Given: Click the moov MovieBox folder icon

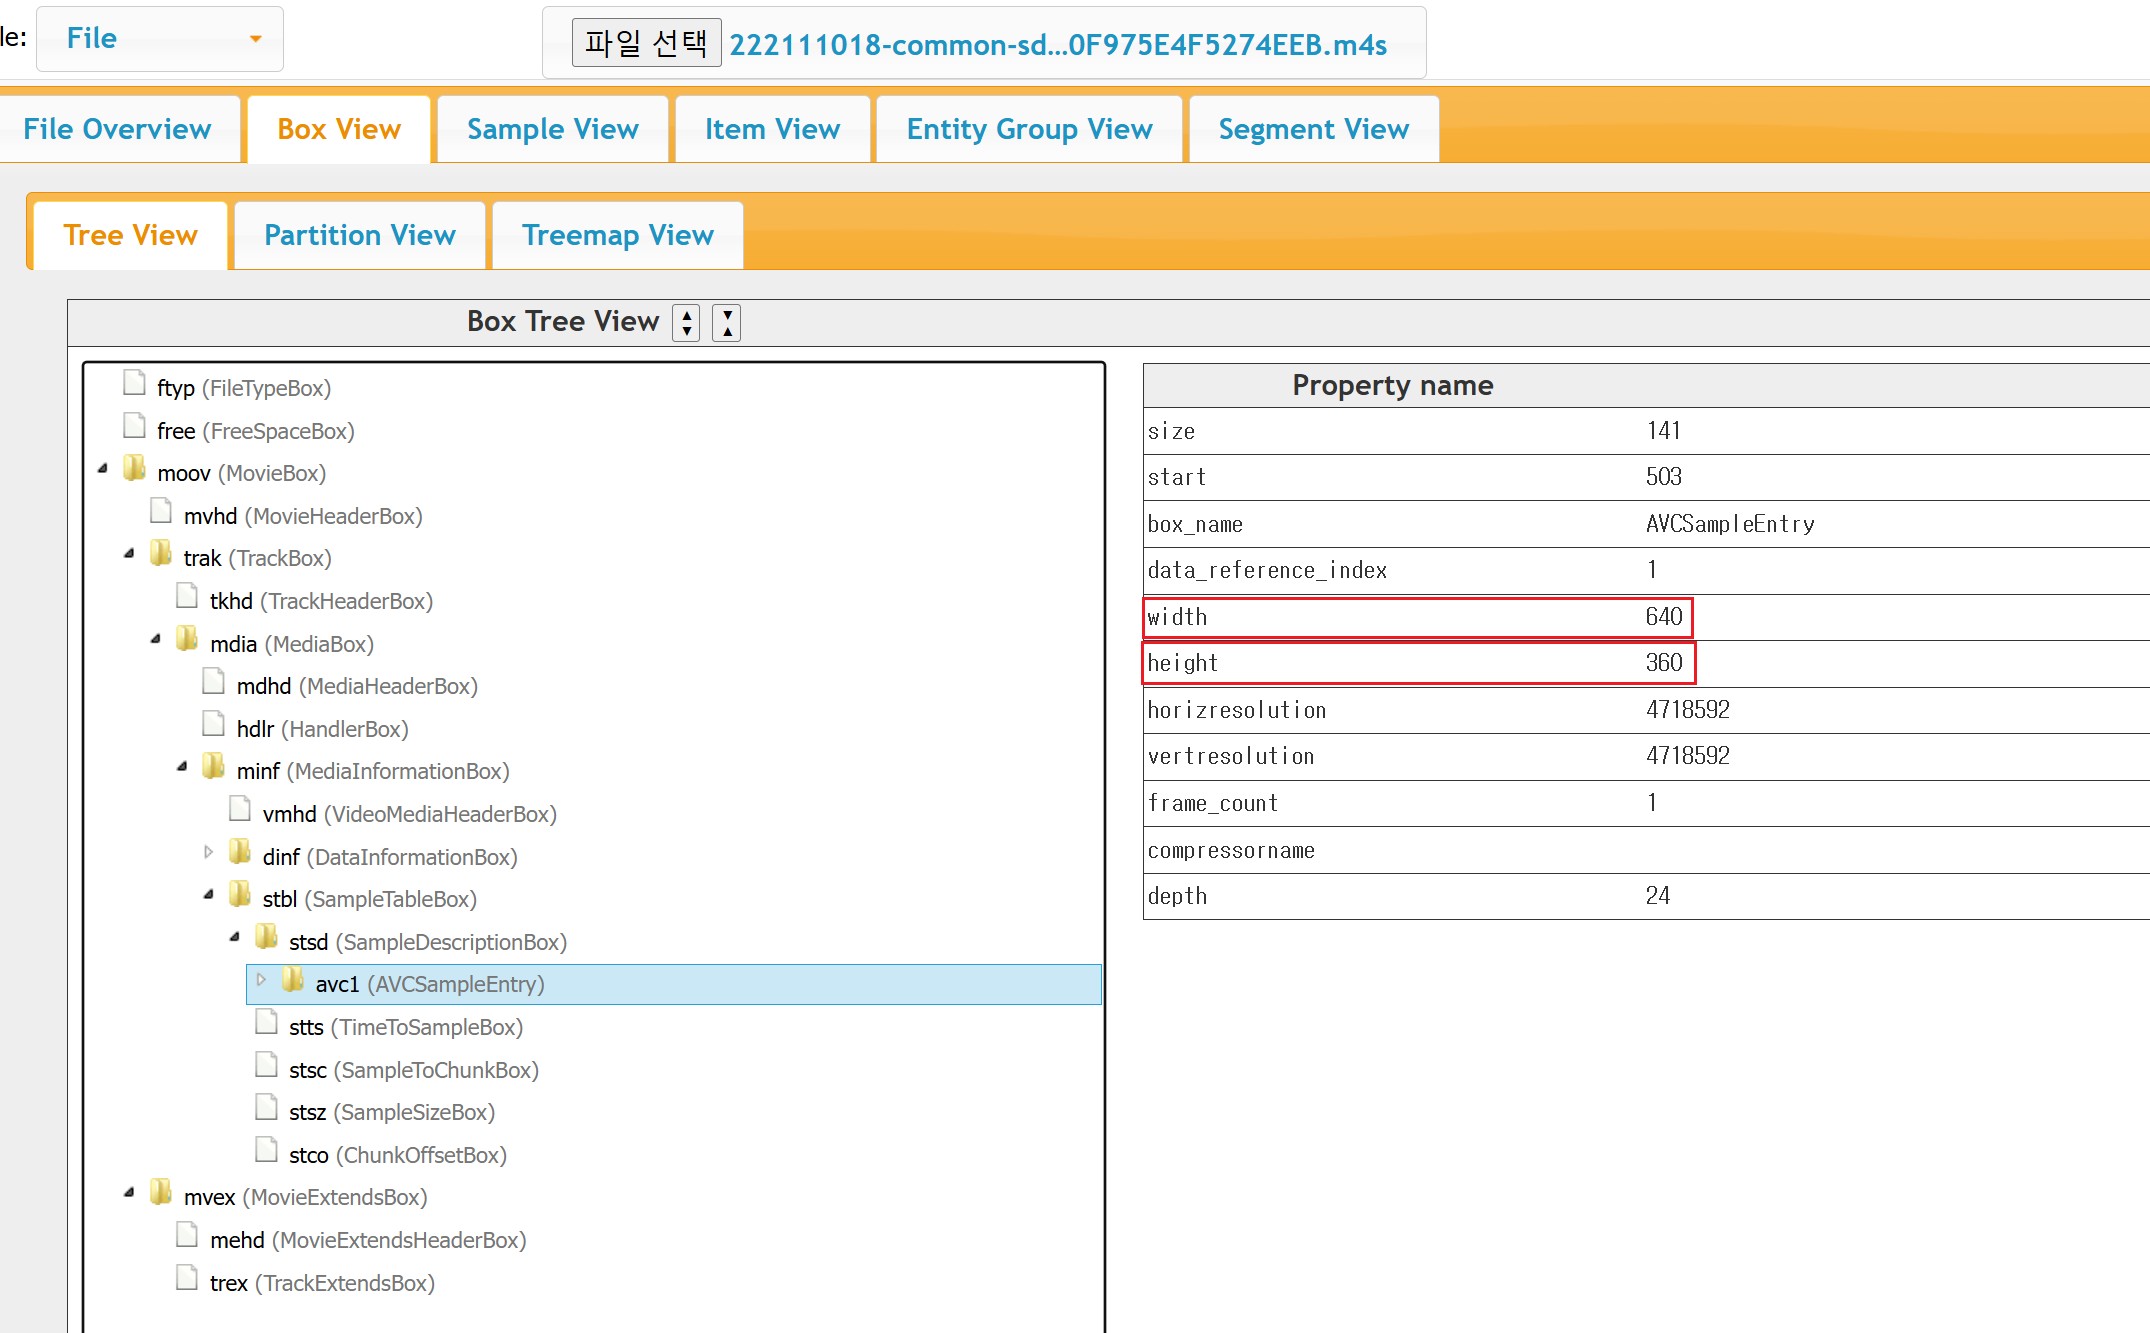Looking at the screenshot, I should (134, 469).
